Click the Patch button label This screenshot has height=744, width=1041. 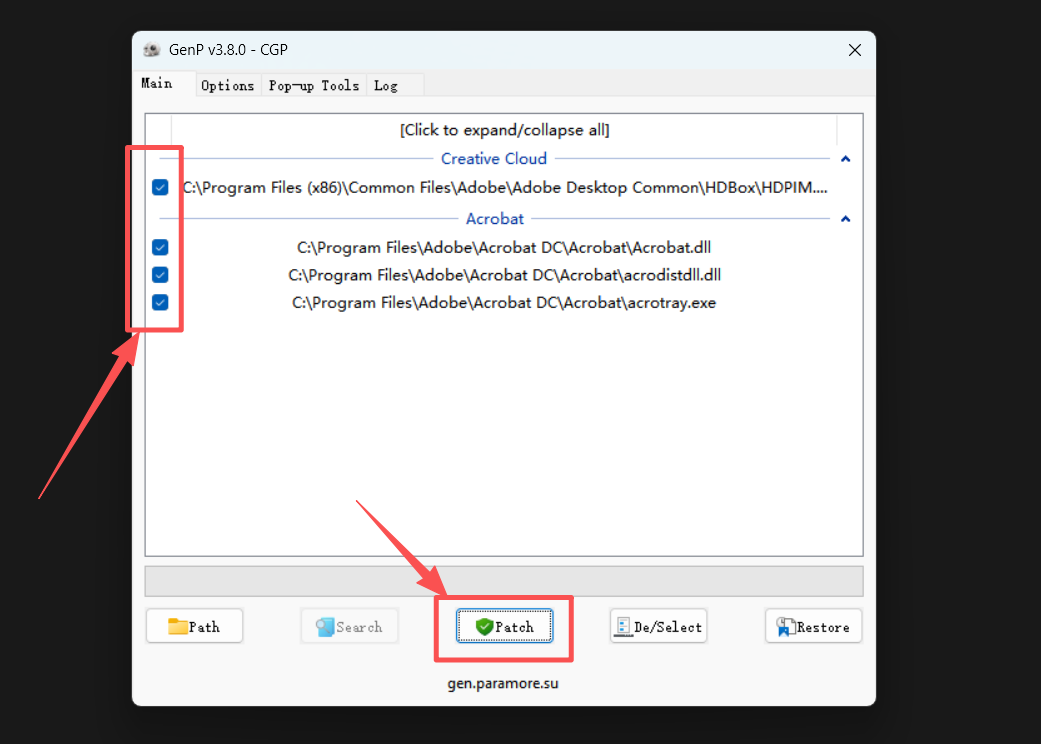(515, 627)
